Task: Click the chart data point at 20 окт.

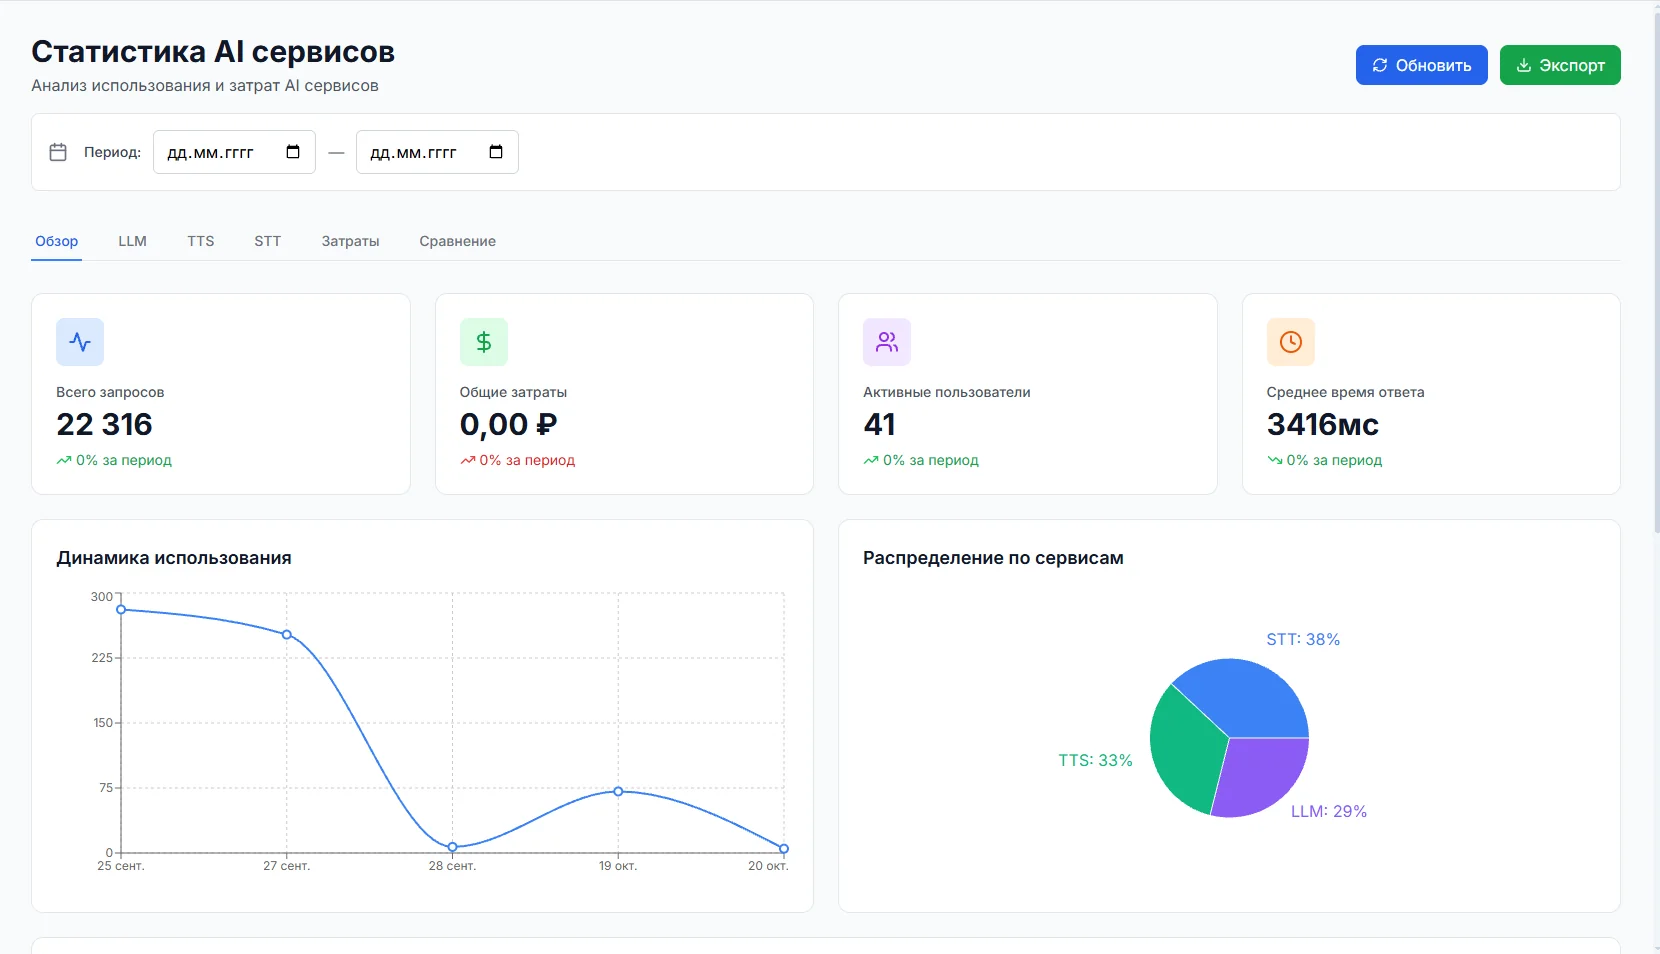Action: click(x=784, y=848)
